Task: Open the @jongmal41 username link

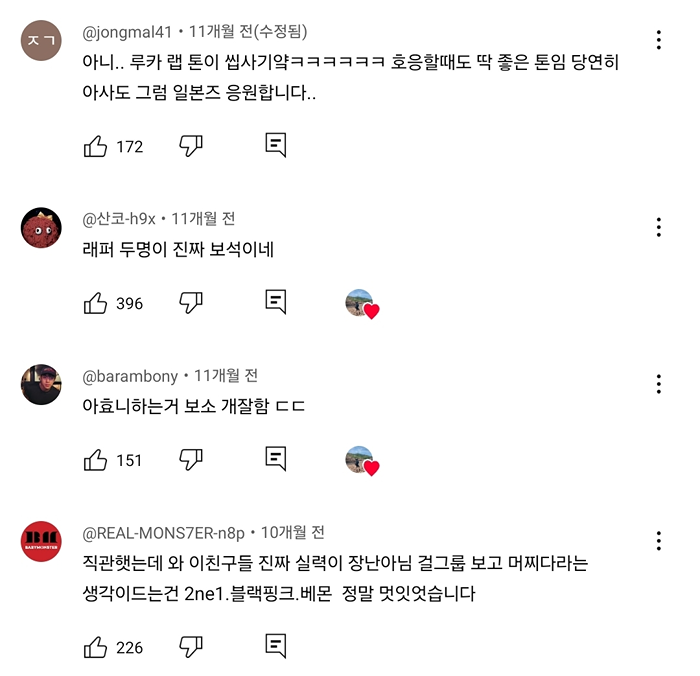Action: [127, 32]
